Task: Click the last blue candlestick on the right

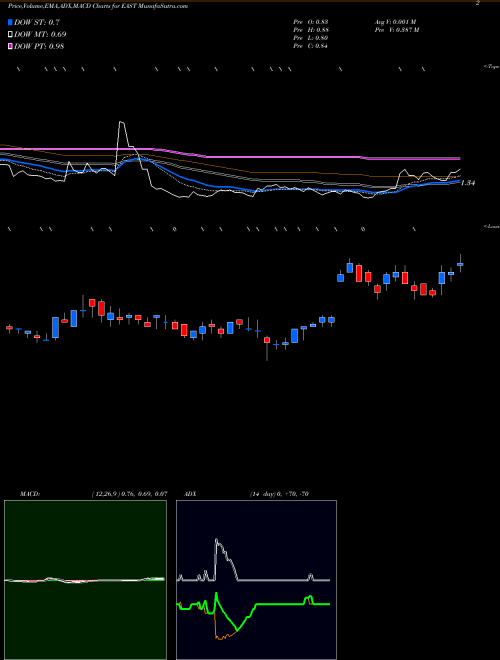Action: (460, 264)
